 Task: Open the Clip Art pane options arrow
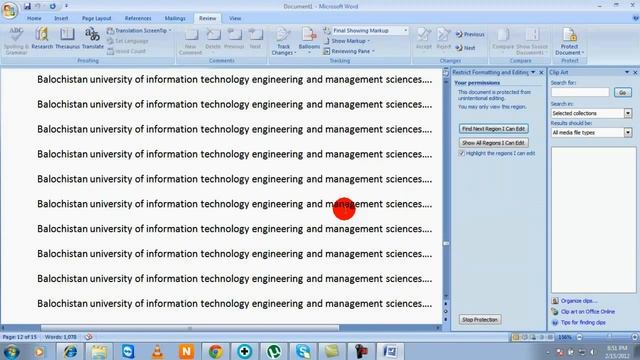click(627, 72)
